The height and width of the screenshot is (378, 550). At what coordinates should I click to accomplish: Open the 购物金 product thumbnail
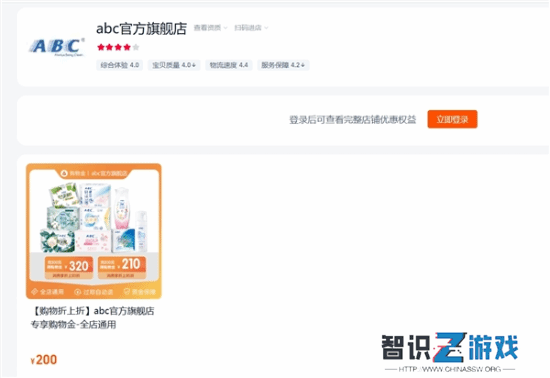pyautogui.click(x=94, y=231)
